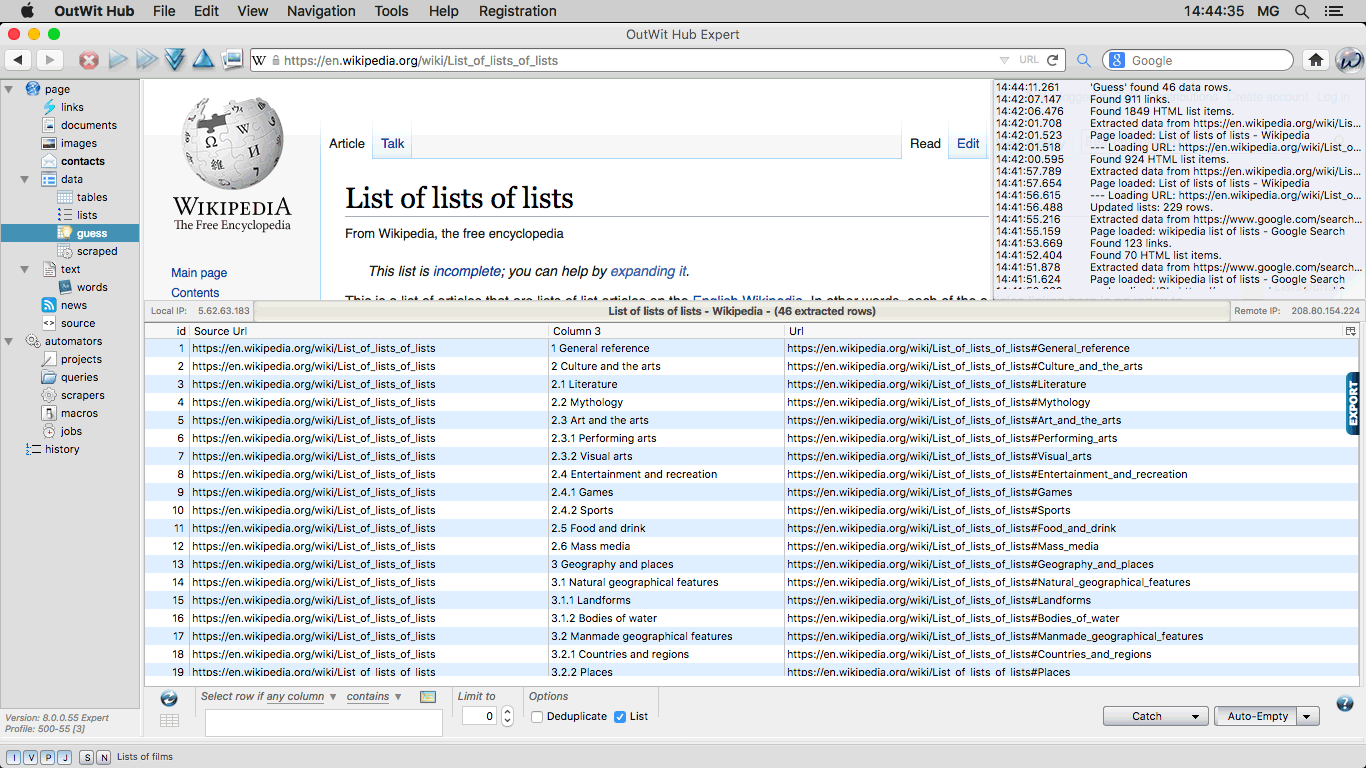This screenshot has width=1366, height=768.
Task: Open the Tools menu
Action: 391,11
